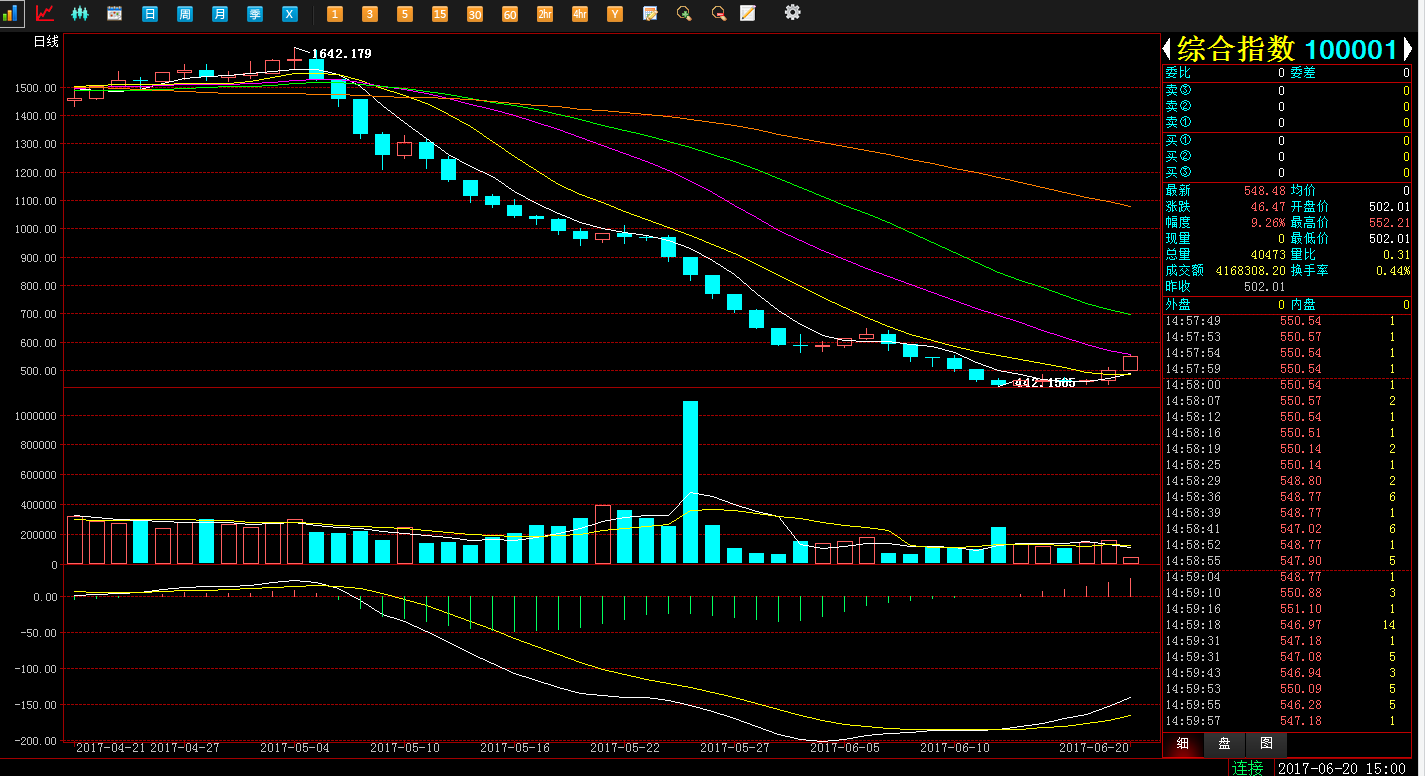This screenshot has height=776, width=1425.
Task: Choose the 60-minute interval button
Action: tap(510, 14)
